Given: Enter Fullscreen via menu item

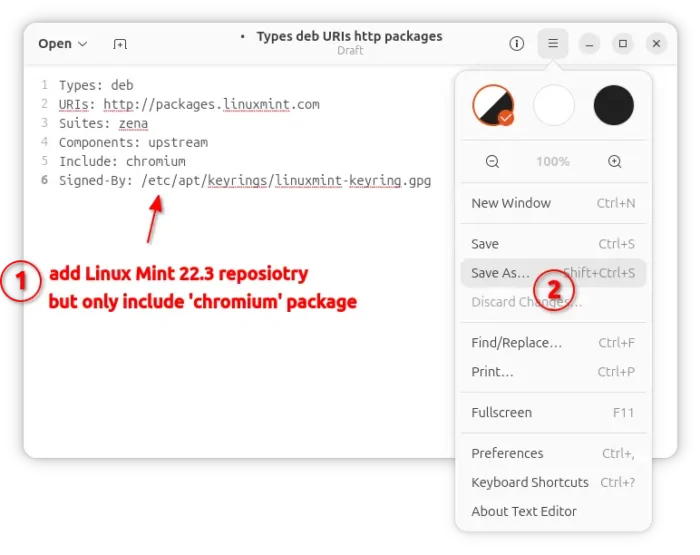Looking at the screenshot, I should click(x=553, y=412).
